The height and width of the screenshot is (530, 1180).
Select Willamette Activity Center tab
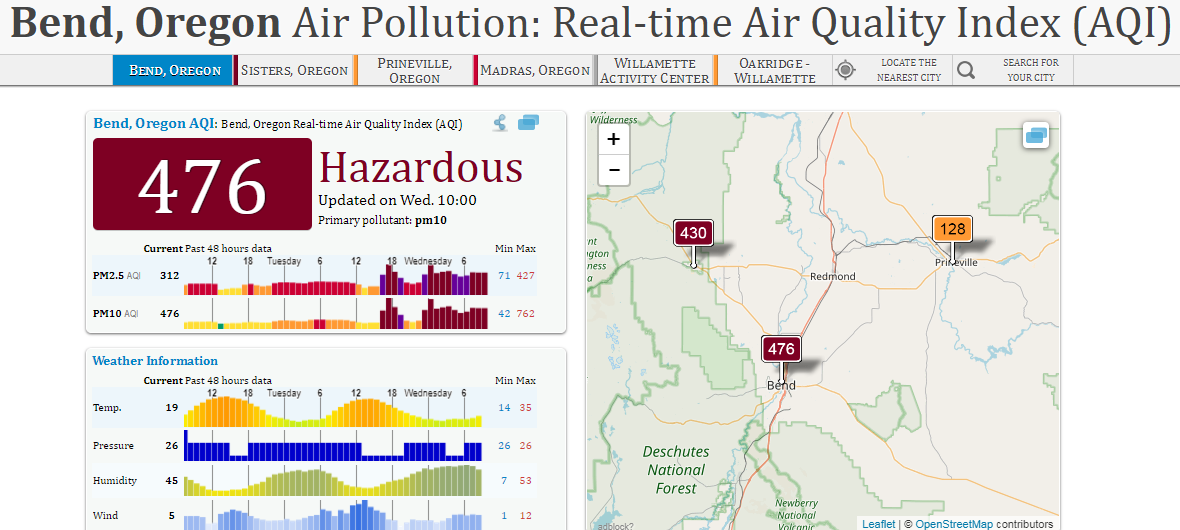(654, 70)
